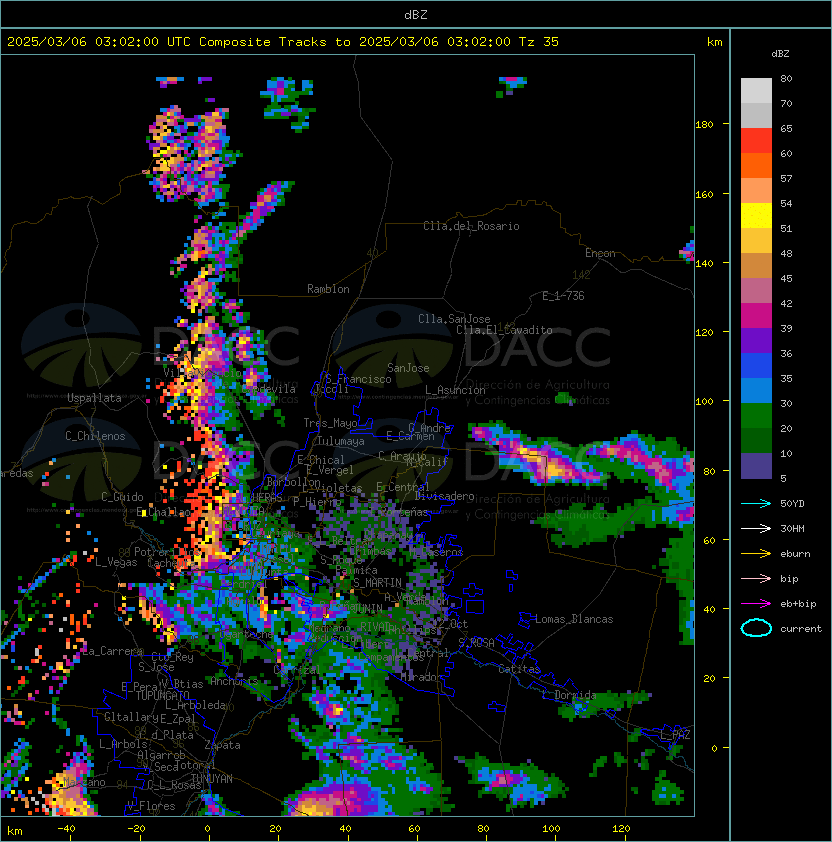Click the dBZ title at top

click(416, 15)
